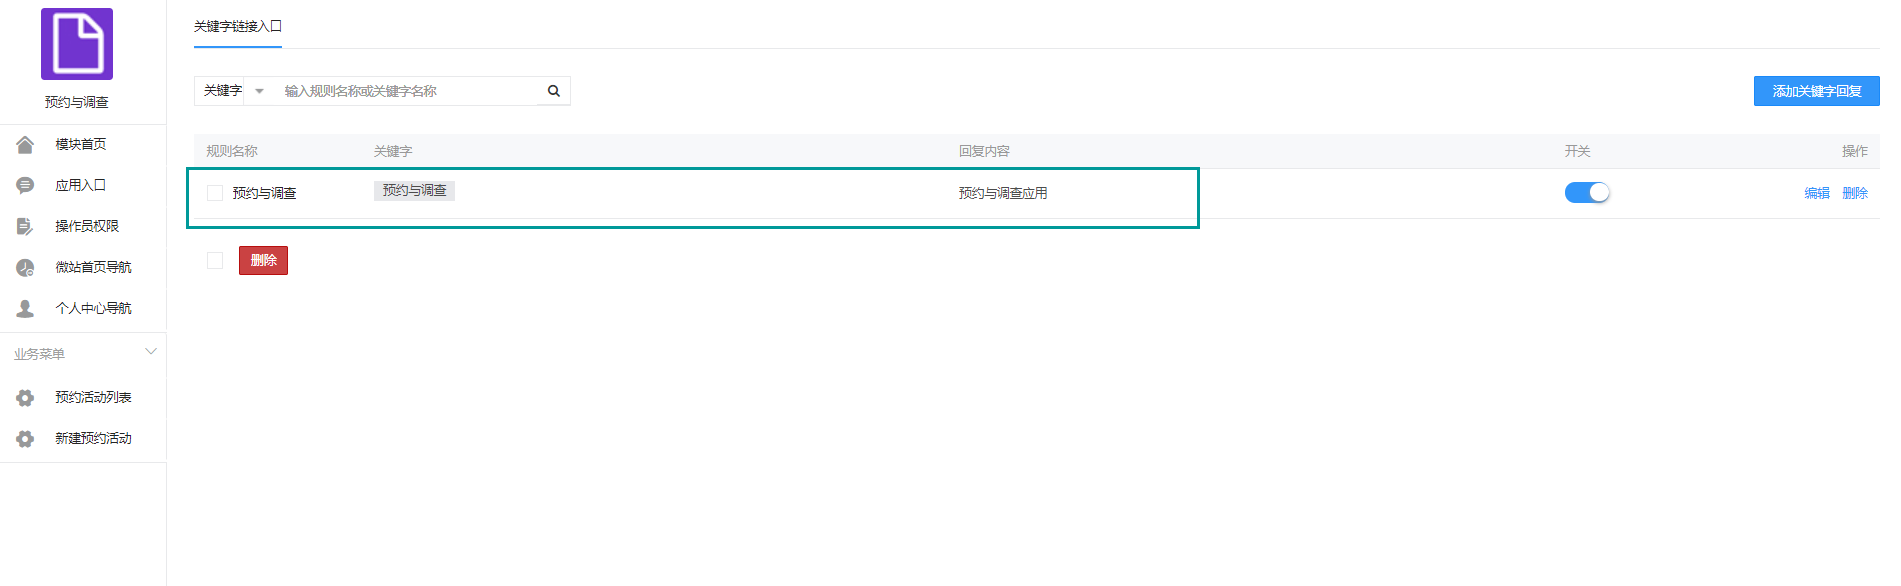Select the 关键字链接入口 tab

click(238, 26)
